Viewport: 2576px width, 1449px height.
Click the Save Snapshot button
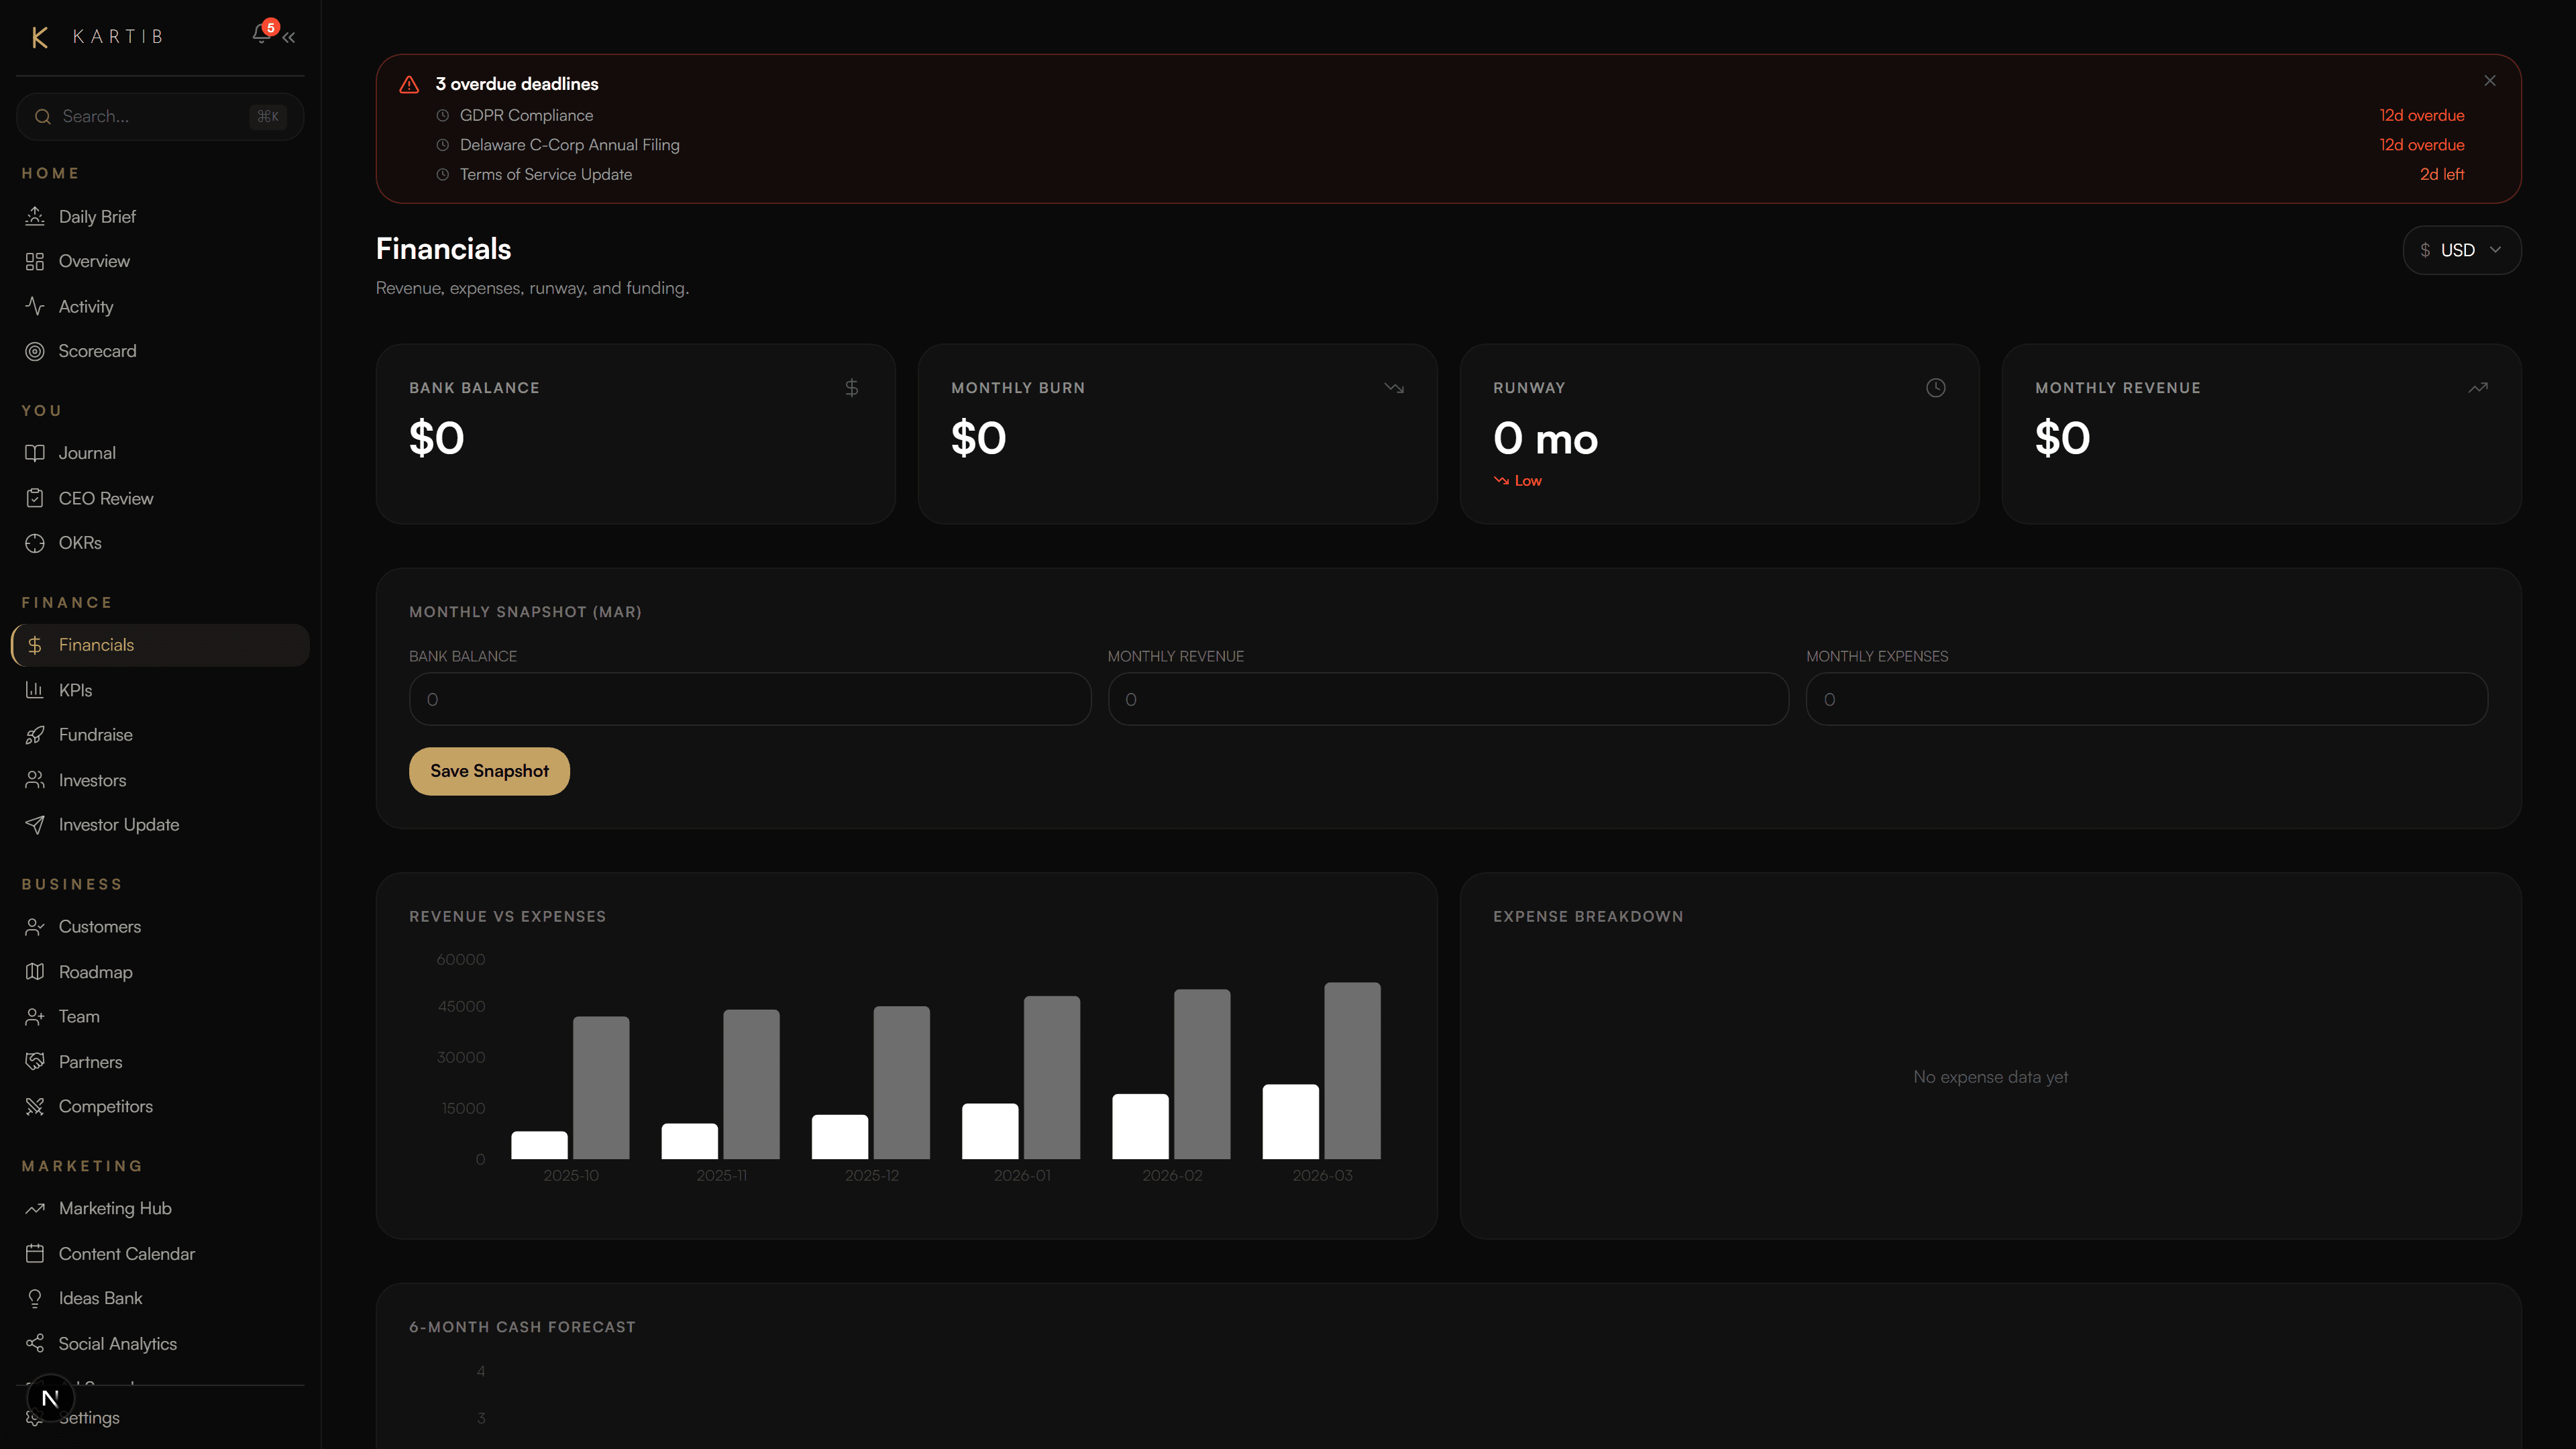(489, 770)
